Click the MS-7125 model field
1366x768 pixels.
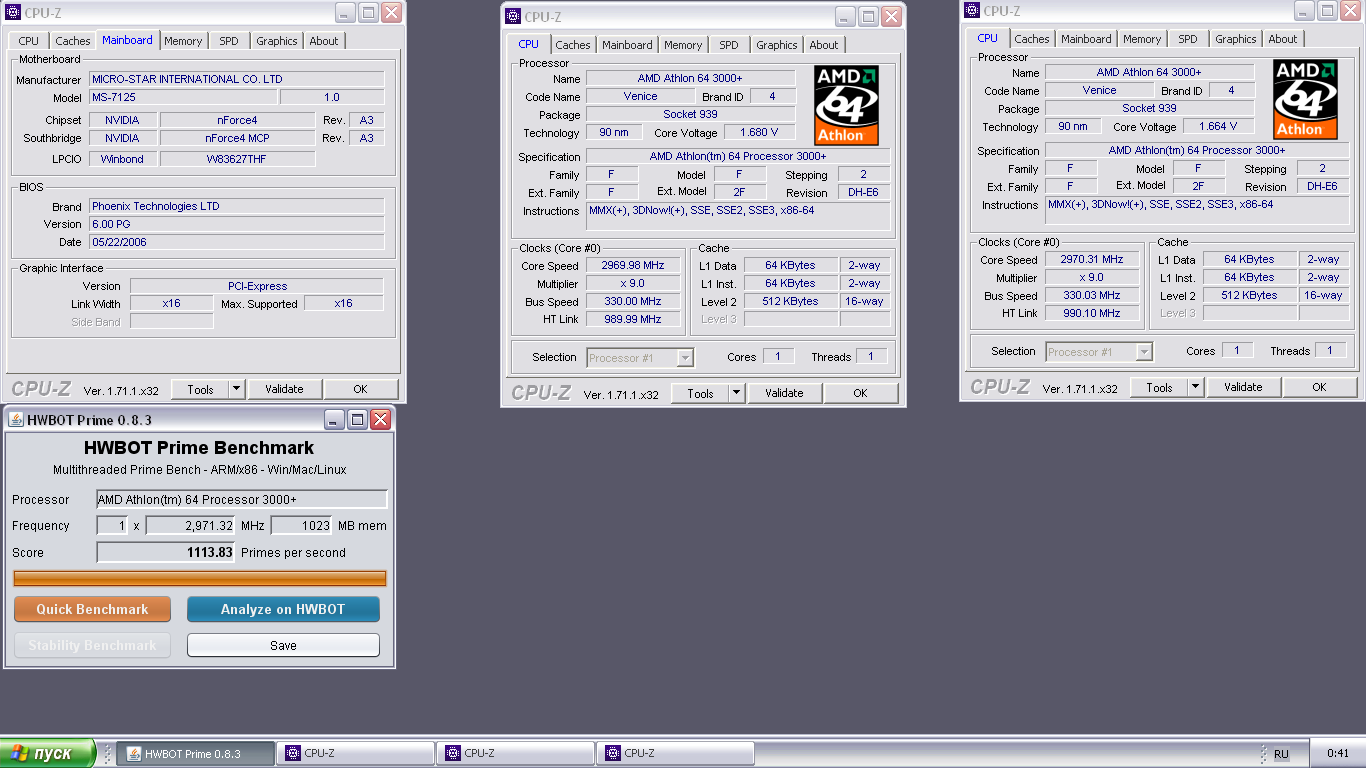click(182, 97)
